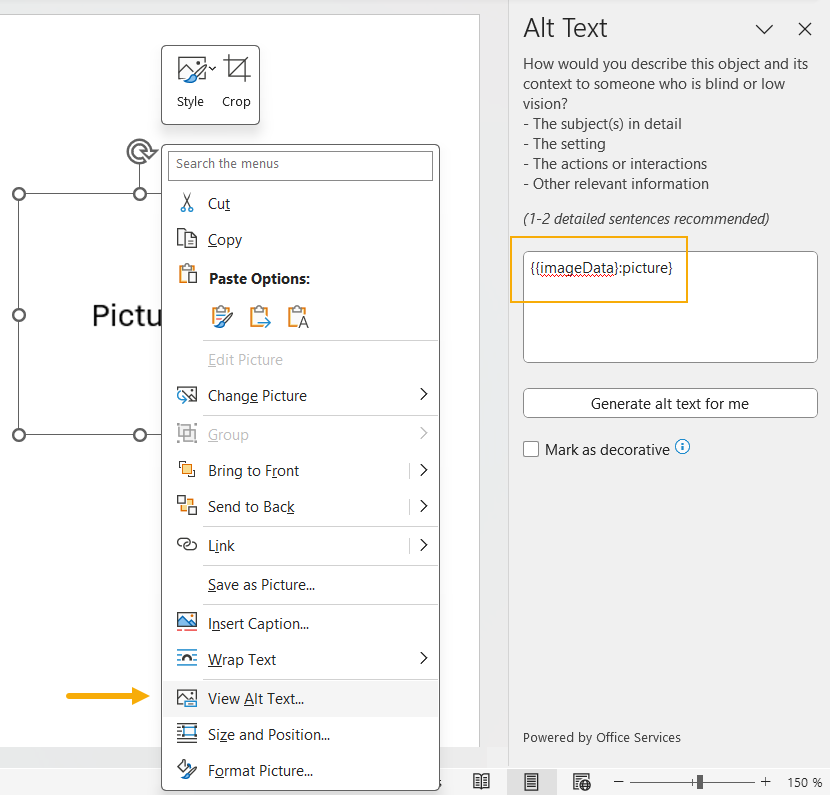The height and width of the screenshot is (795, 830).
Task: Open the Change Picture submenu
Action: [300, 395]
